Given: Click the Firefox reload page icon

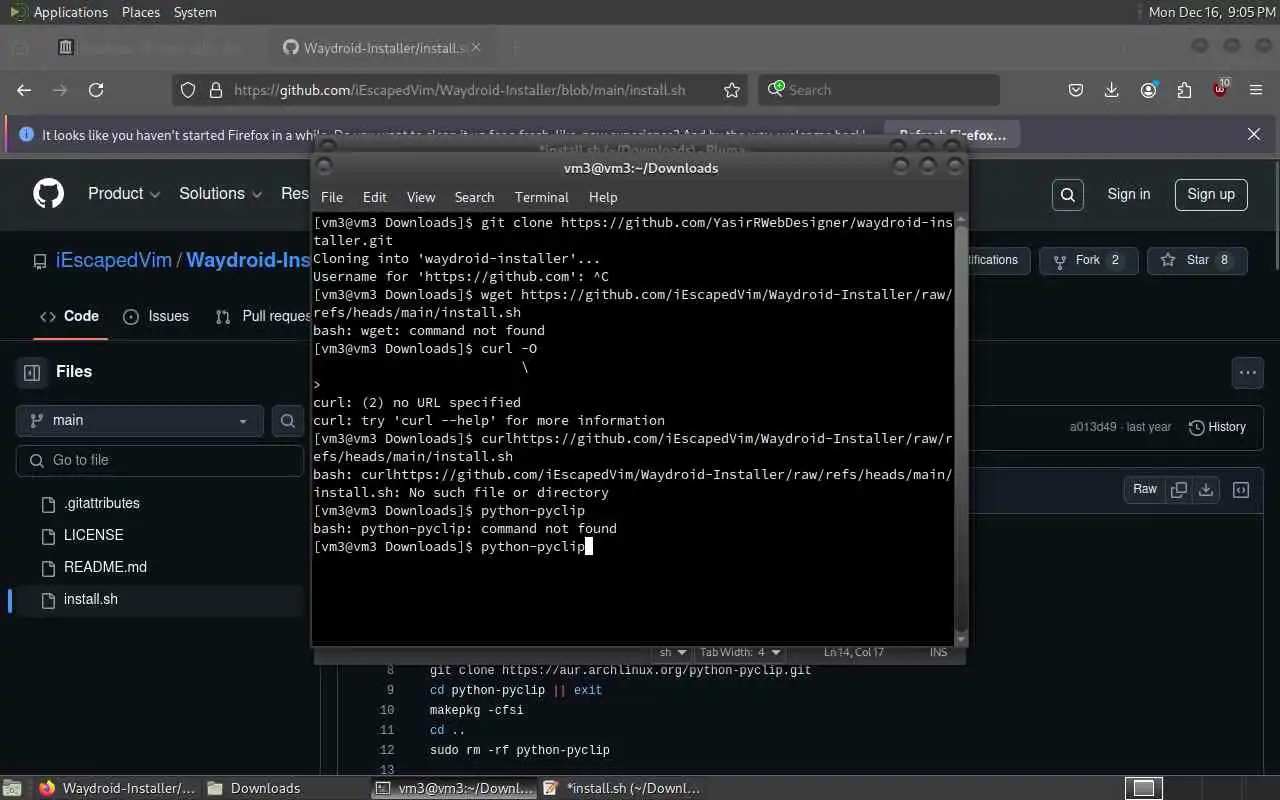Looking at the screenshot, I should click(x=96, y=90).
